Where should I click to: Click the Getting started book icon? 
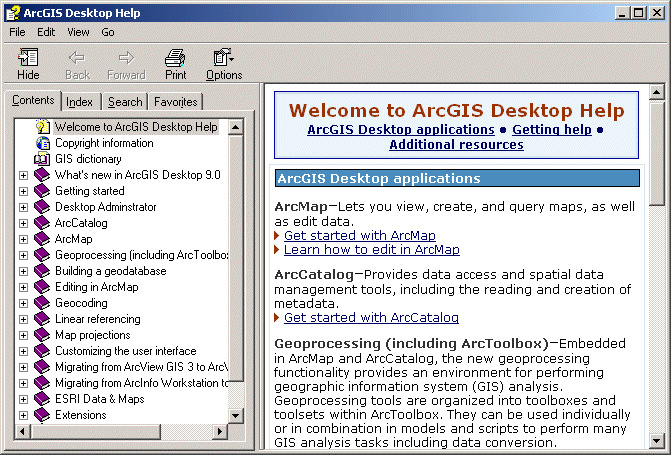click(x=42, y=191)
